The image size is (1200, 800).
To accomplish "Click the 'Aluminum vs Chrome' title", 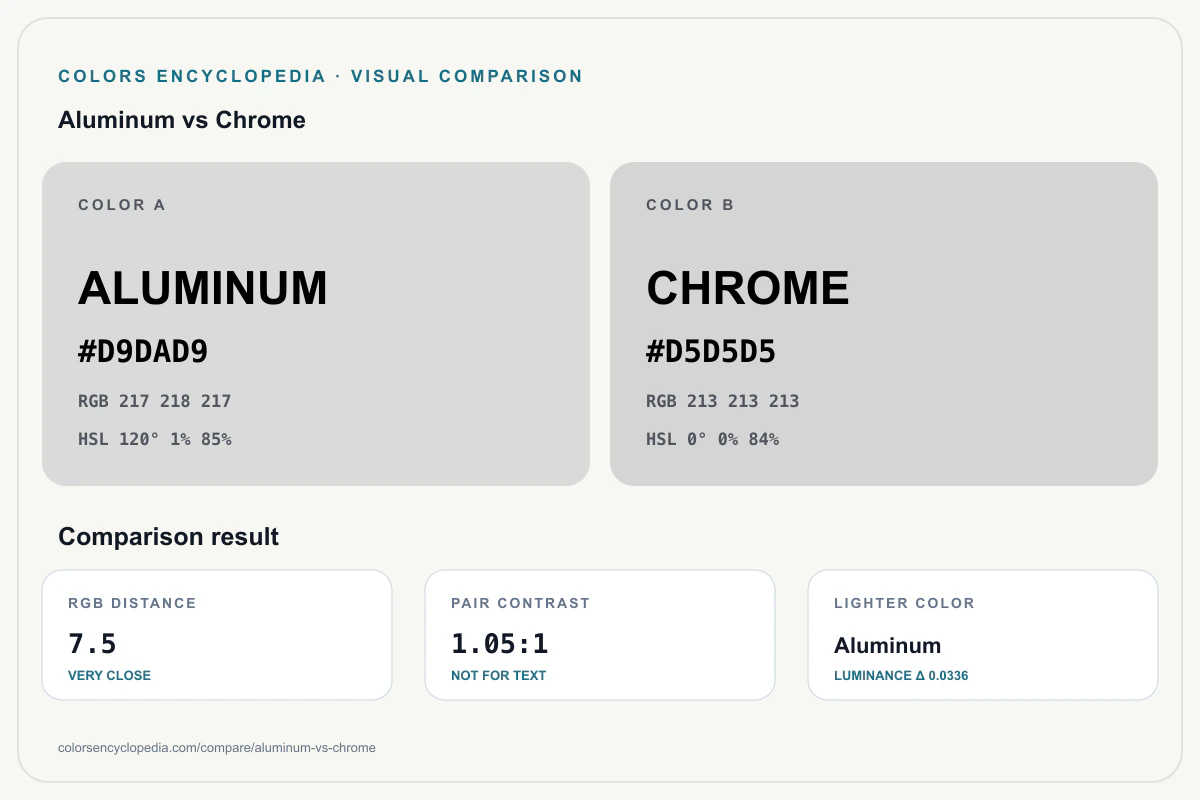I will [182, 120].
